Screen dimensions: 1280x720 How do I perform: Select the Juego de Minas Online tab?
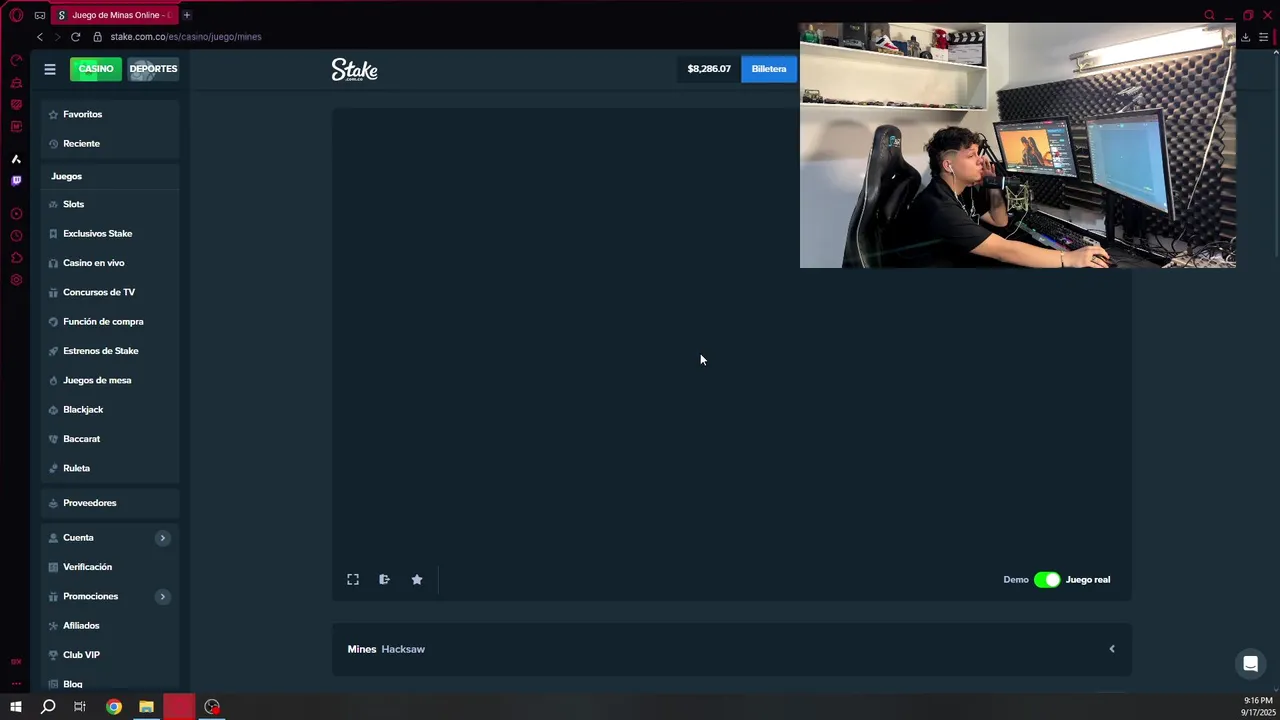tap(115, 15)
